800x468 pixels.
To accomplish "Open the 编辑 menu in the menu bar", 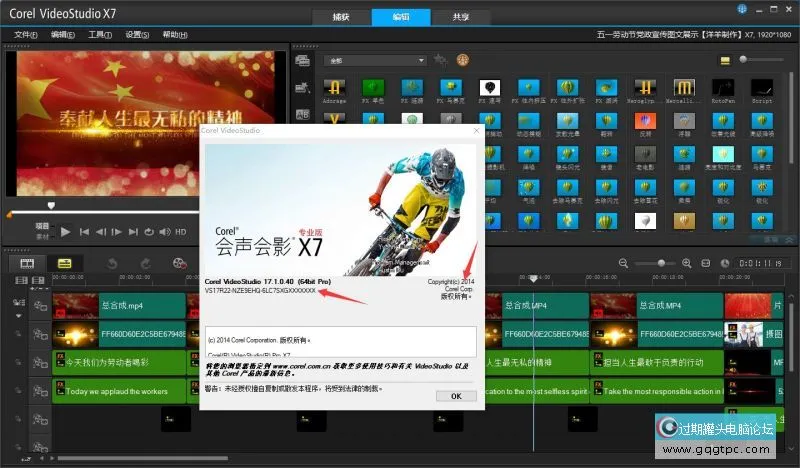I will 62,35.
